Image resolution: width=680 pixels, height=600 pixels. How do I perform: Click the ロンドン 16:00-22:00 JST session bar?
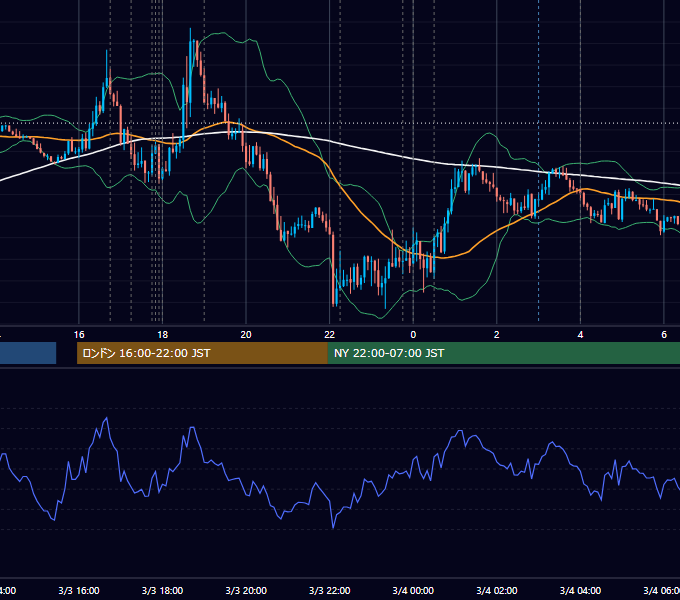202,353
